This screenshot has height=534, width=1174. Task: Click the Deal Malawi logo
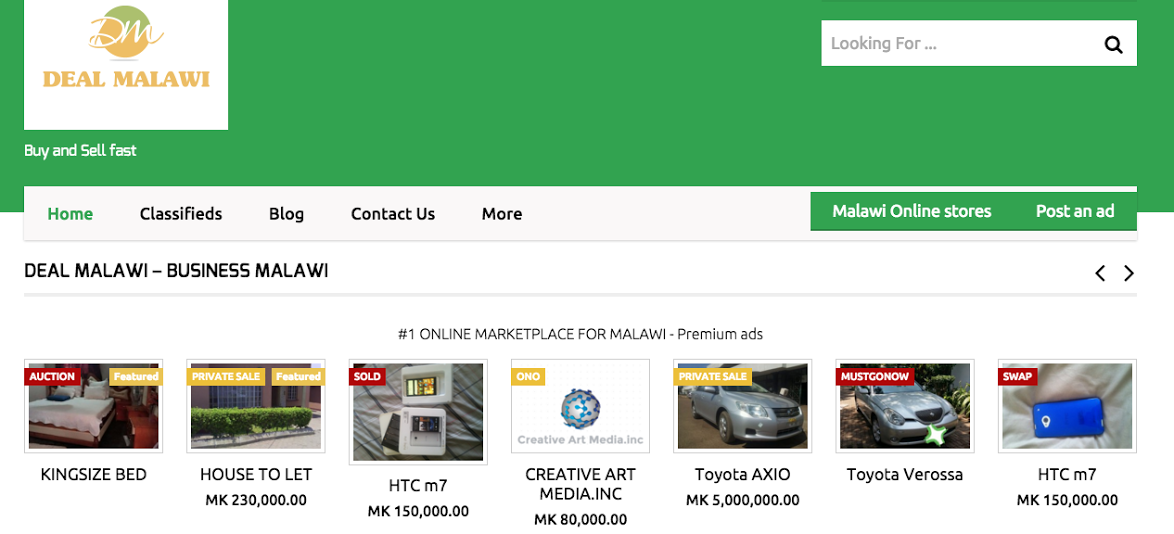[126, 62]
